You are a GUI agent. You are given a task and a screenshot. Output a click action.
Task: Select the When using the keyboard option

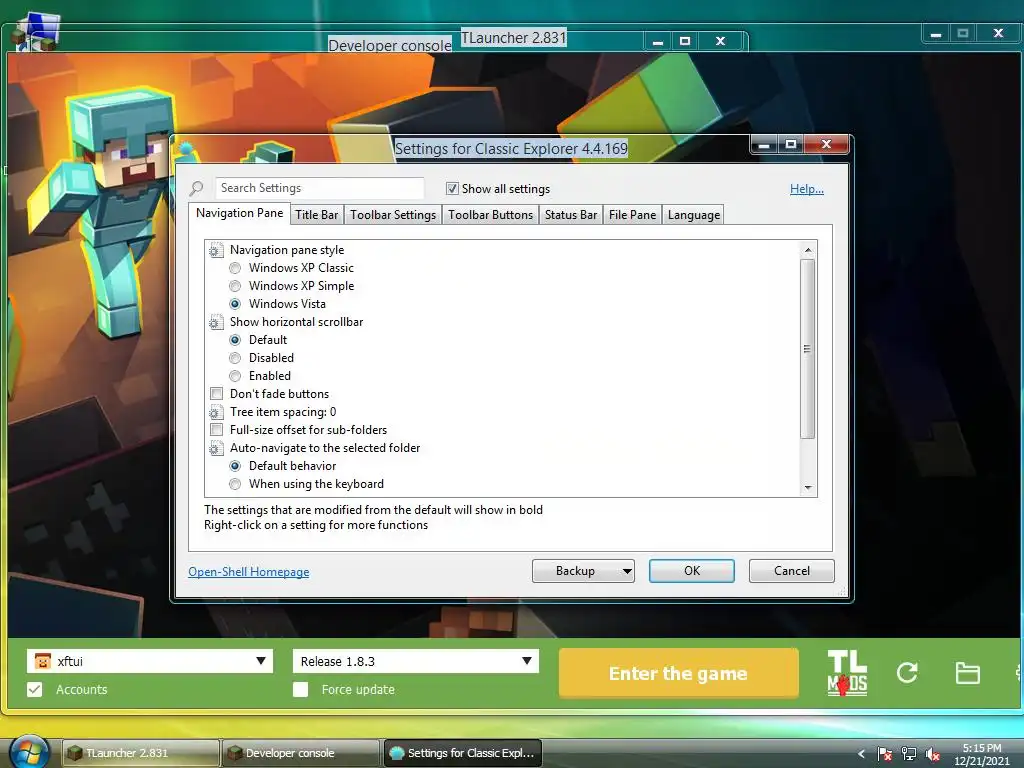click(235, 484)
